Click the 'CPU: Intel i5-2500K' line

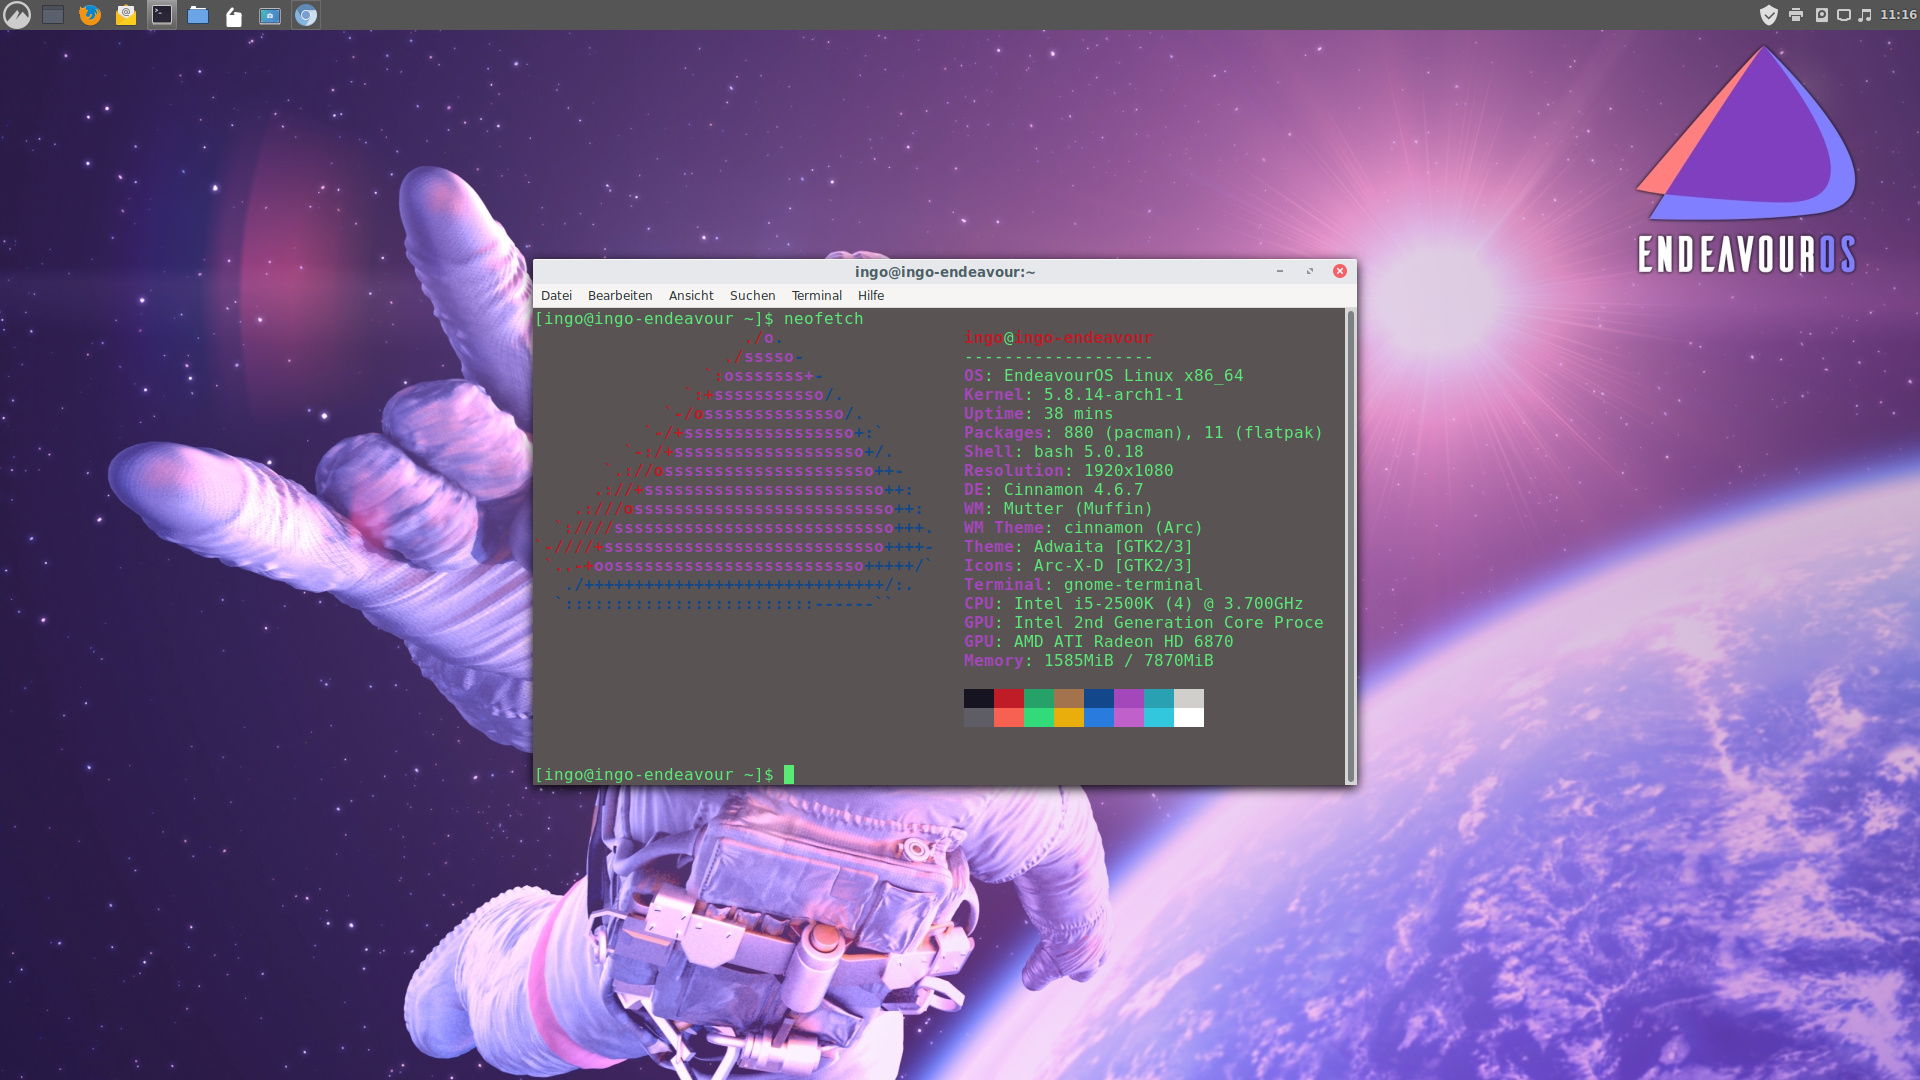[1134, 604]
